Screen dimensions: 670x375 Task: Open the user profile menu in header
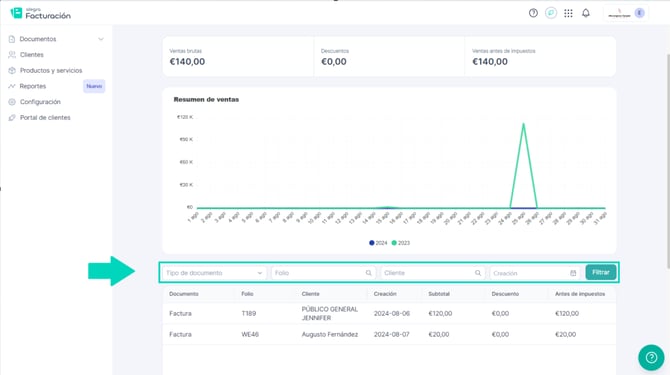point(626,13)
